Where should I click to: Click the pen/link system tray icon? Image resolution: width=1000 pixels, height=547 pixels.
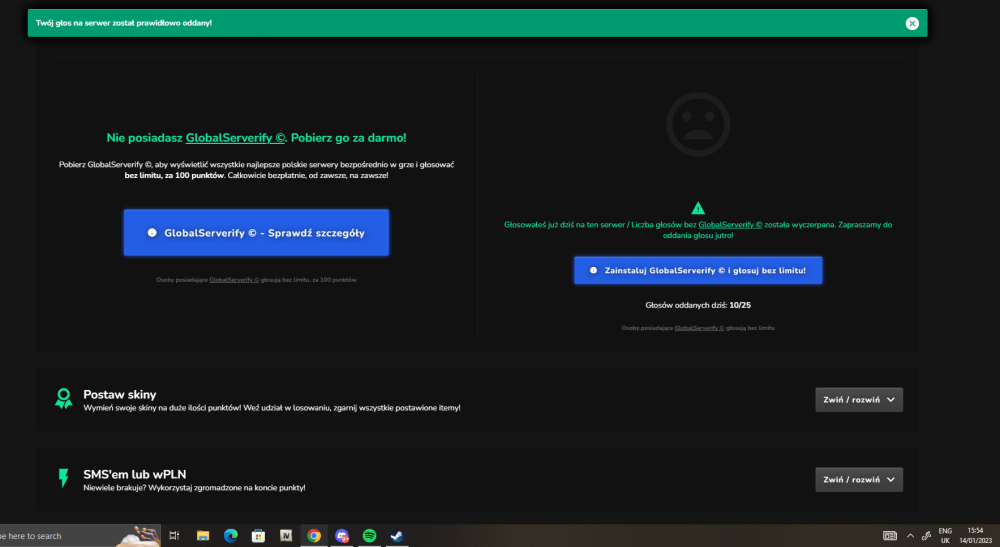point(927,536)
